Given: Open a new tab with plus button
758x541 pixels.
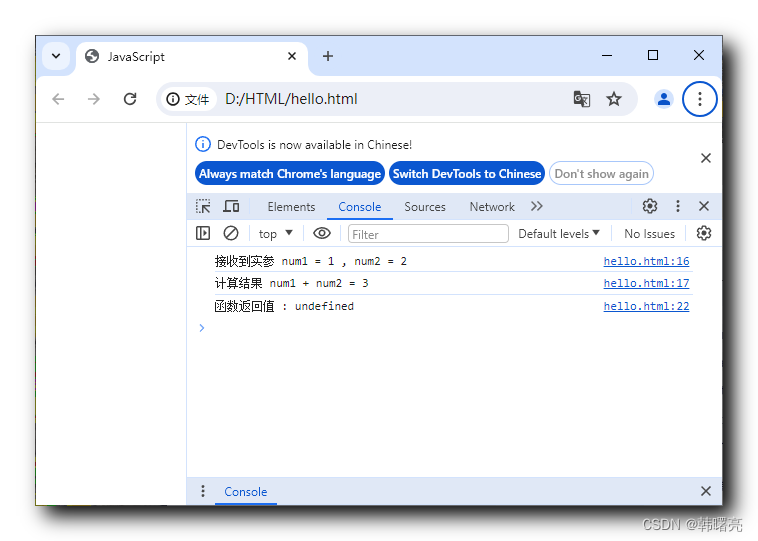Looking at the screenshot, I should point(328,57).
